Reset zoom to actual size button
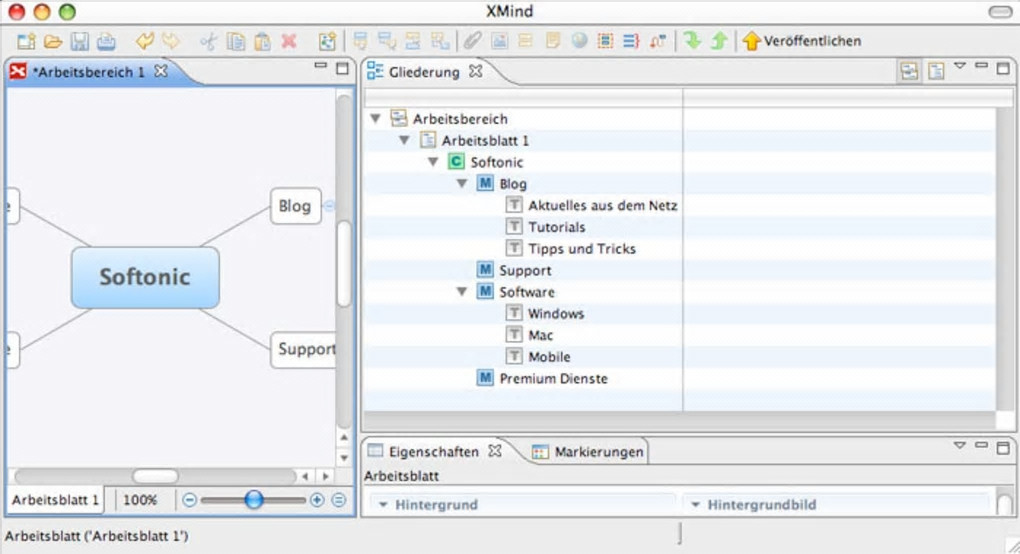This screenshot has height=554, width=1020. 339,500
